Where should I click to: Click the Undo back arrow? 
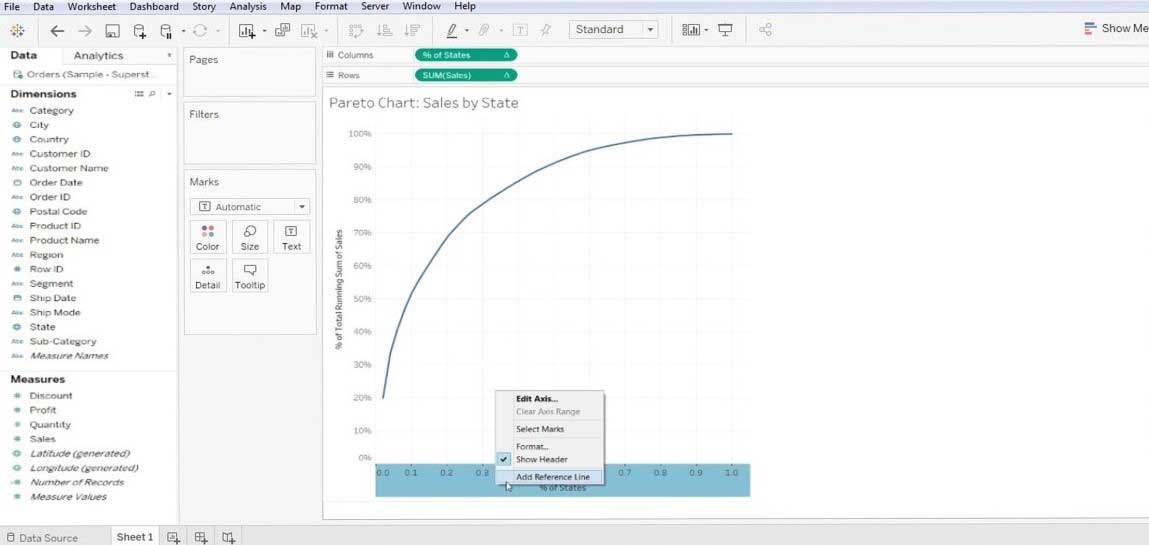[x=57, y=30]
